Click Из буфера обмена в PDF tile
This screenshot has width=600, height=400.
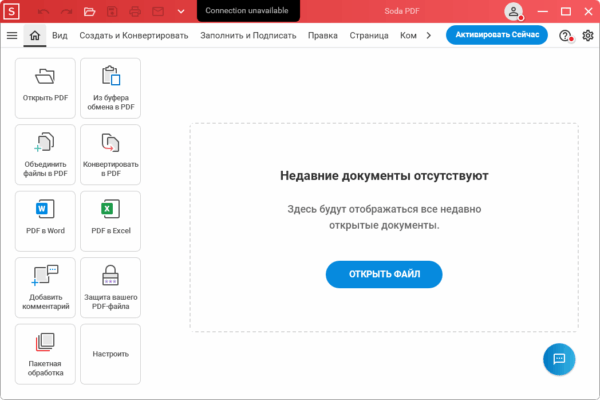111,88
